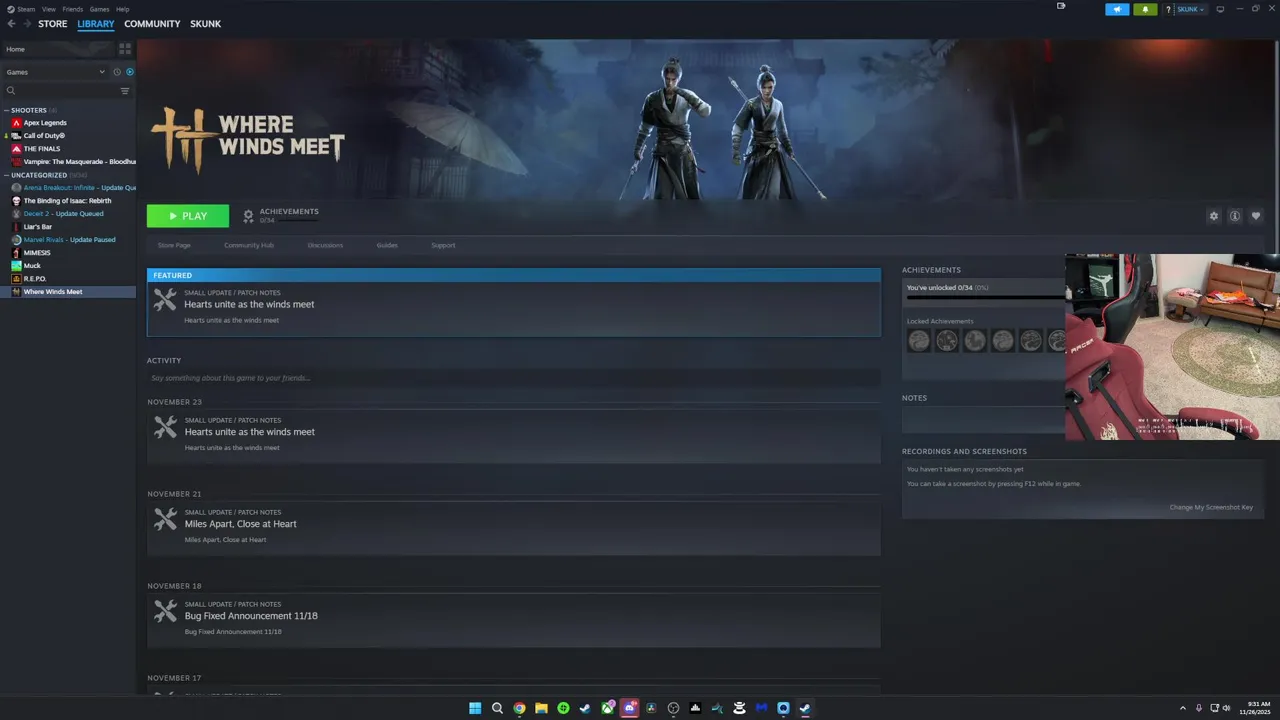
Task: Click the blue announcements megaphone button
Action: tap(1117, 9)
